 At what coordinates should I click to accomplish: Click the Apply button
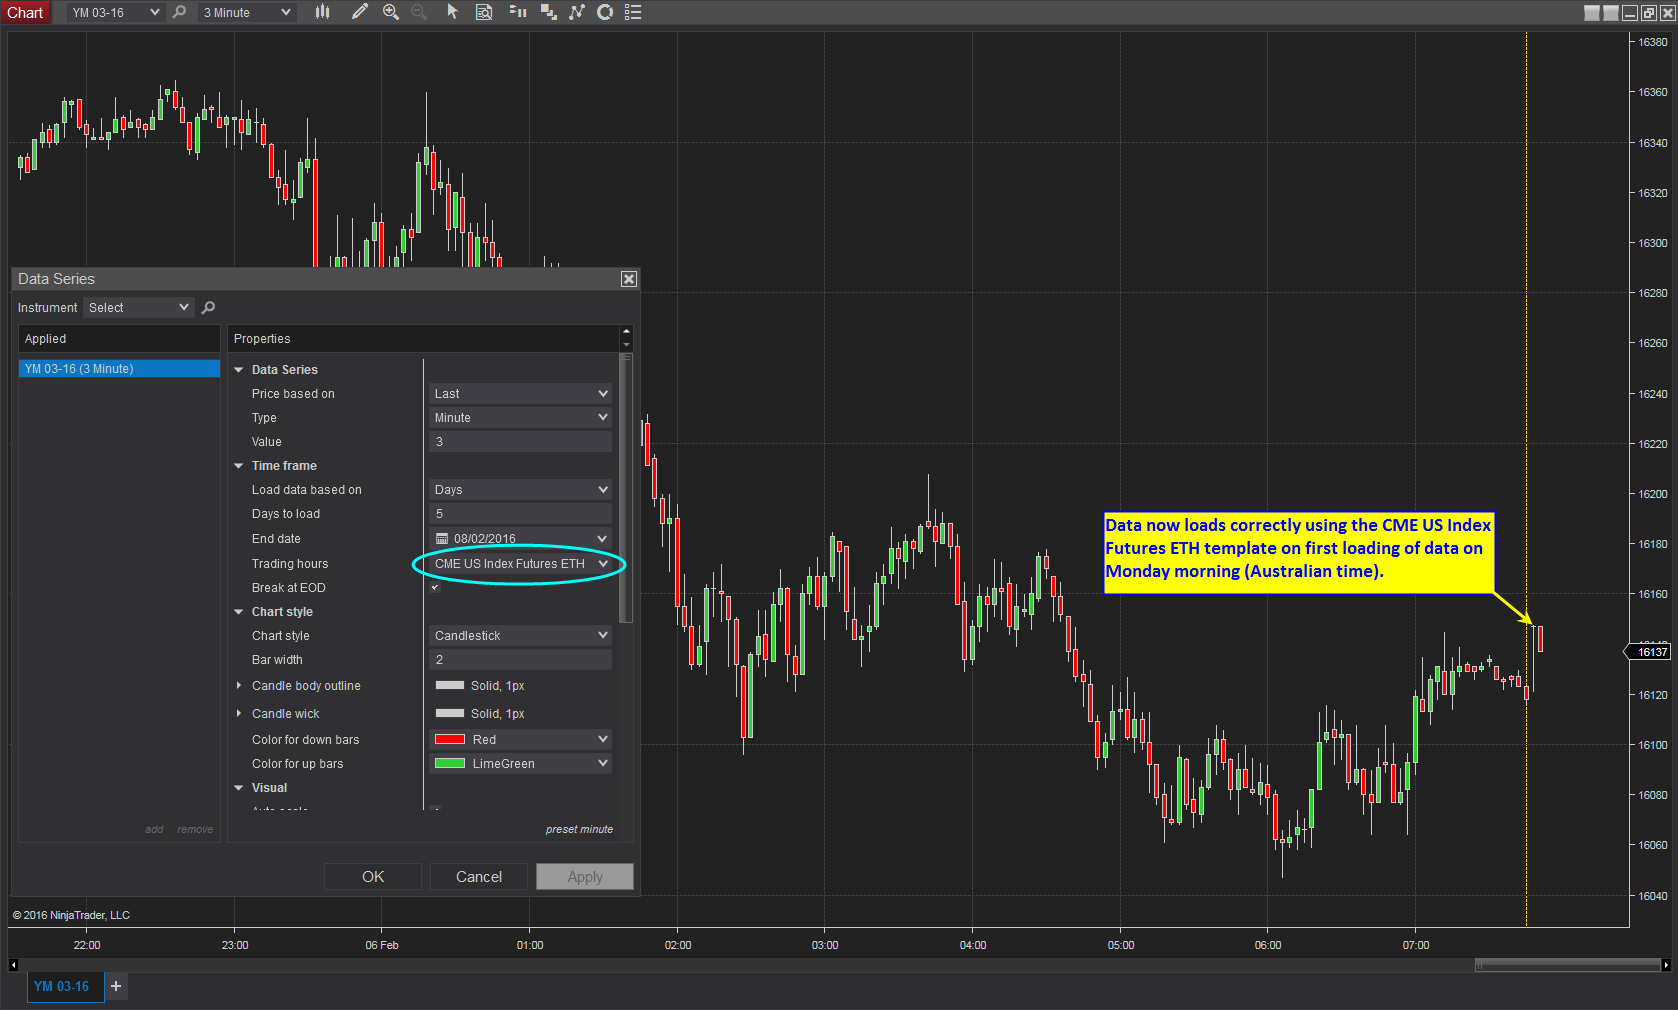pos(585,877)
